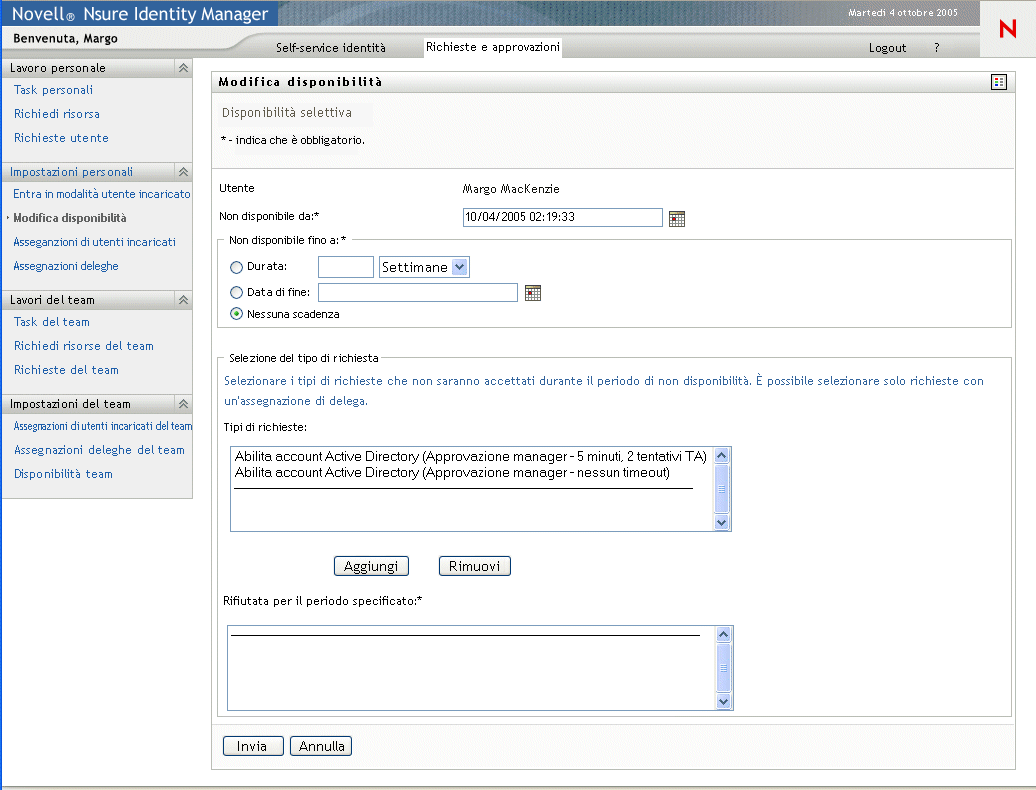This screenshot has width=1036, height=790.
Task: Select the Durata radio button
Action: [x=237, y=267]
